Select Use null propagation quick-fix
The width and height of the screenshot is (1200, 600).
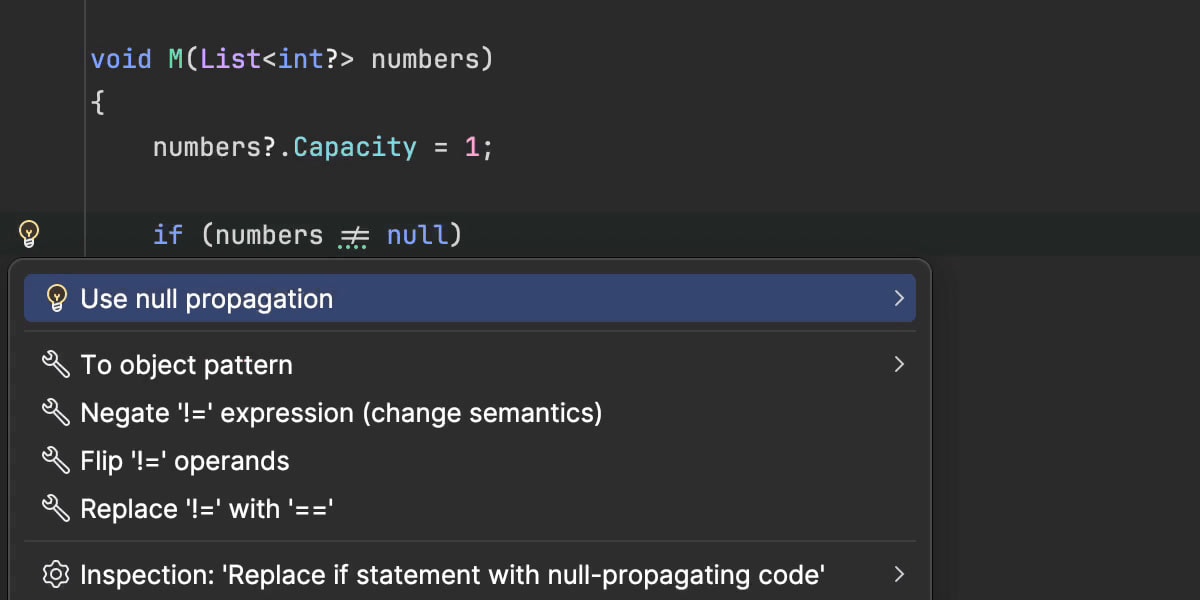[x=207, y=298]
